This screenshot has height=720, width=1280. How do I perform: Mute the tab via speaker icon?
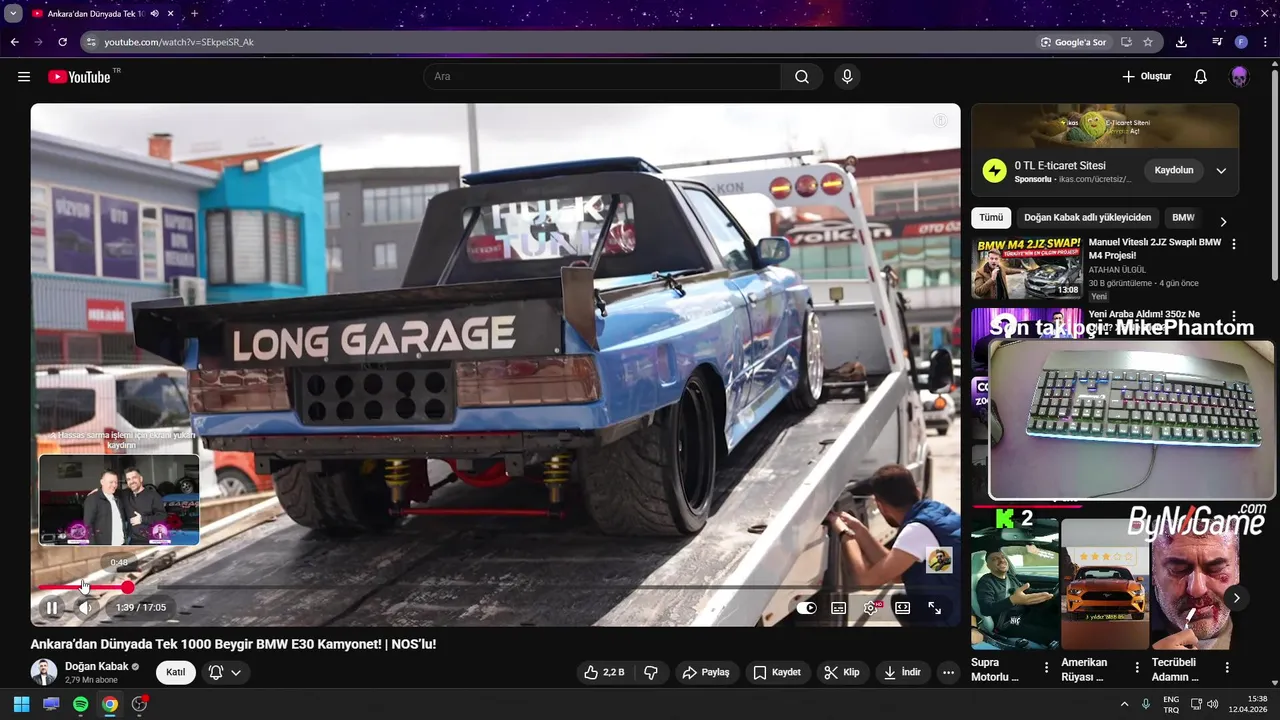(x=154, y=14)
